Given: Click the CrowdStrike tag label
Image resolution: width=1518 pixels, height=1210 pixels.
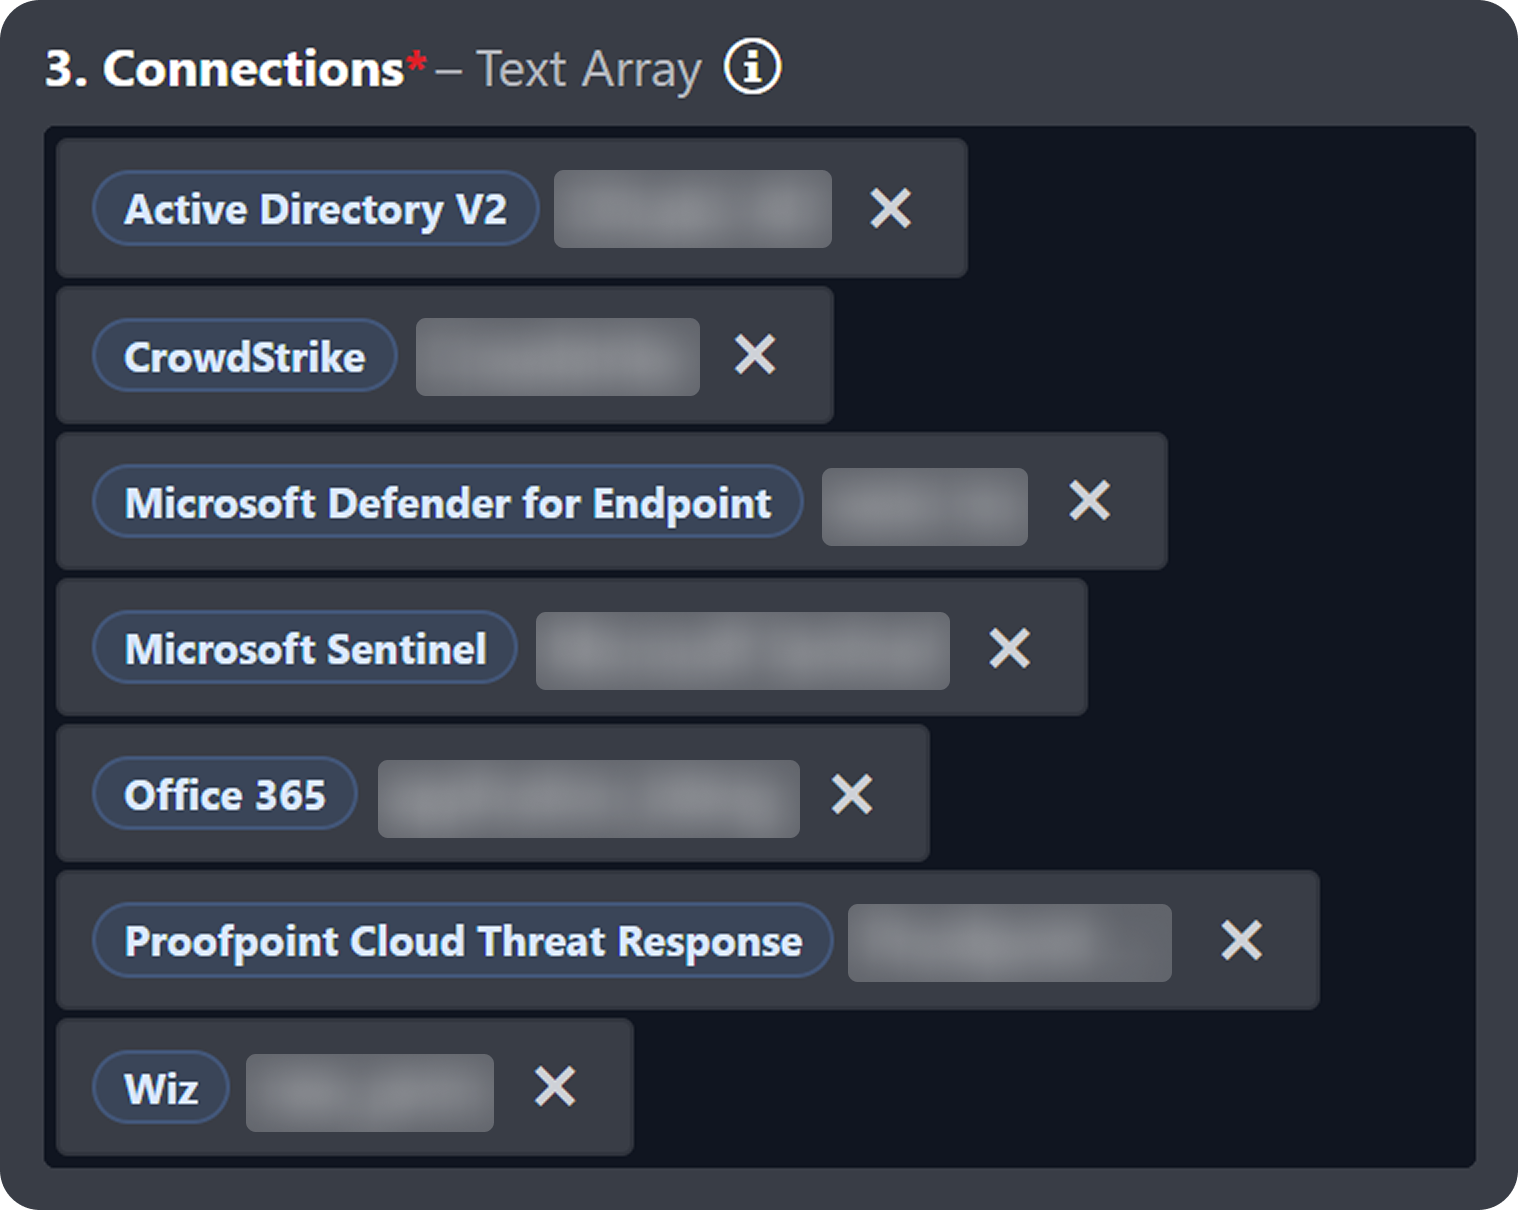Looking at the screenshot, I should 244,357.
